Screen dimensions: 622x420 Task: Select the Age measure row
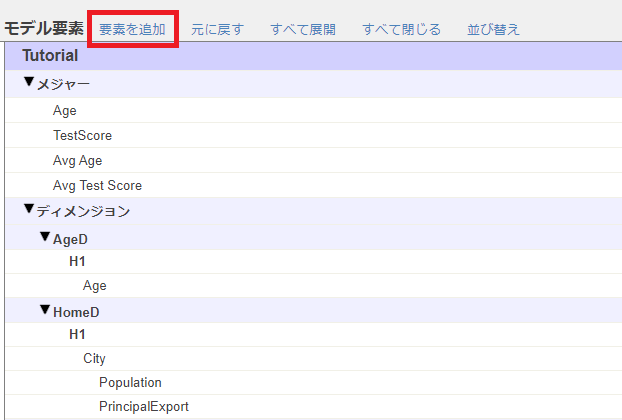(64, 111)
